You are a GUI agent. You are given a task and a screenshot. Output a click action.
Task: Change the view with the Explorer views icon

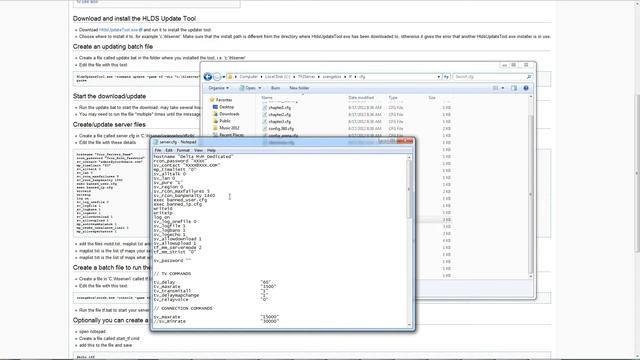pyautogui.click(x=495, y=88)
